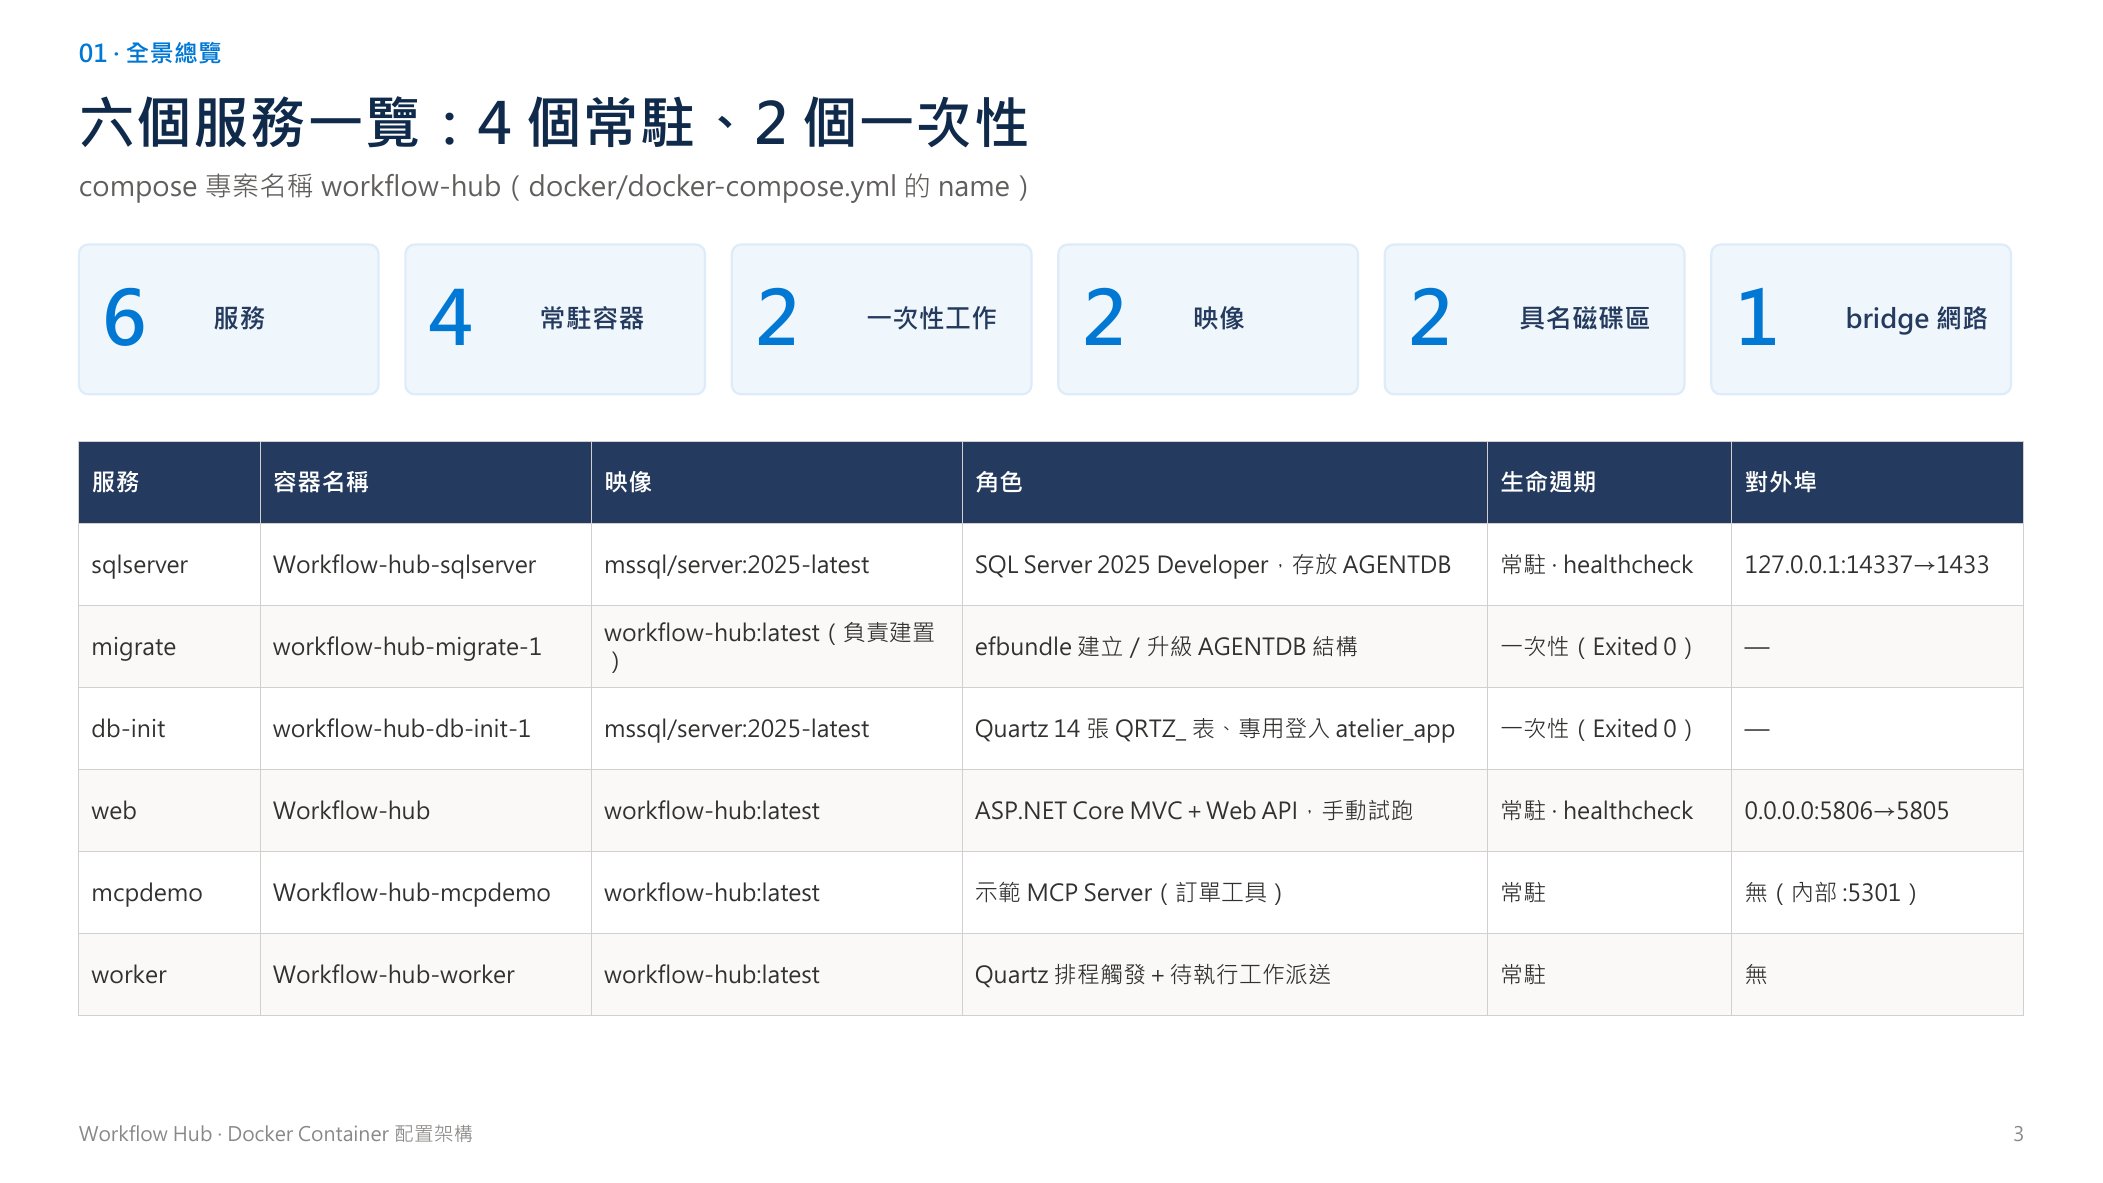
Task: Click the 'mcpdemo' service cell
Action: point(169,893)
